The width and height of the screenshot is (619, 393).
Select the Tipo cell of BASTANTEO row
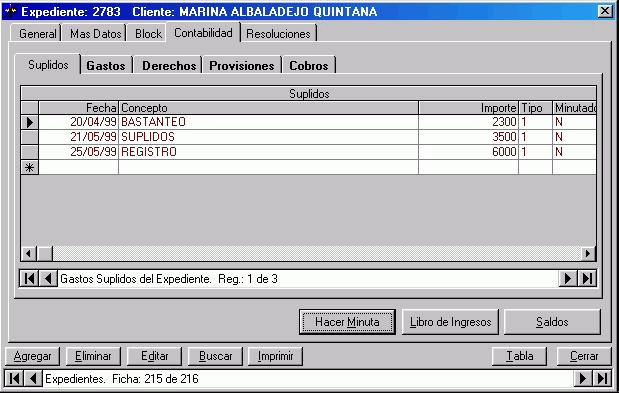(535, 122)
